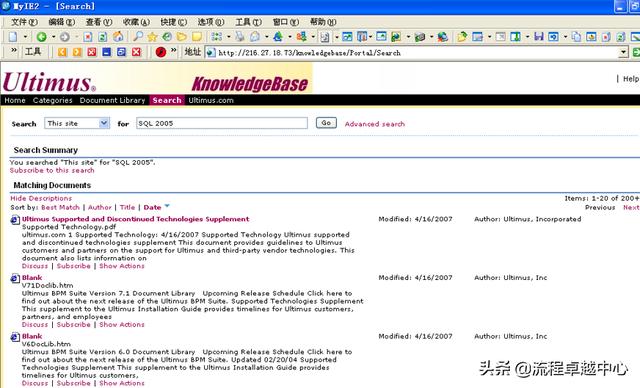Screen dimensions: 640x388
Task: Sort results by Author
Action: [100, 207]
